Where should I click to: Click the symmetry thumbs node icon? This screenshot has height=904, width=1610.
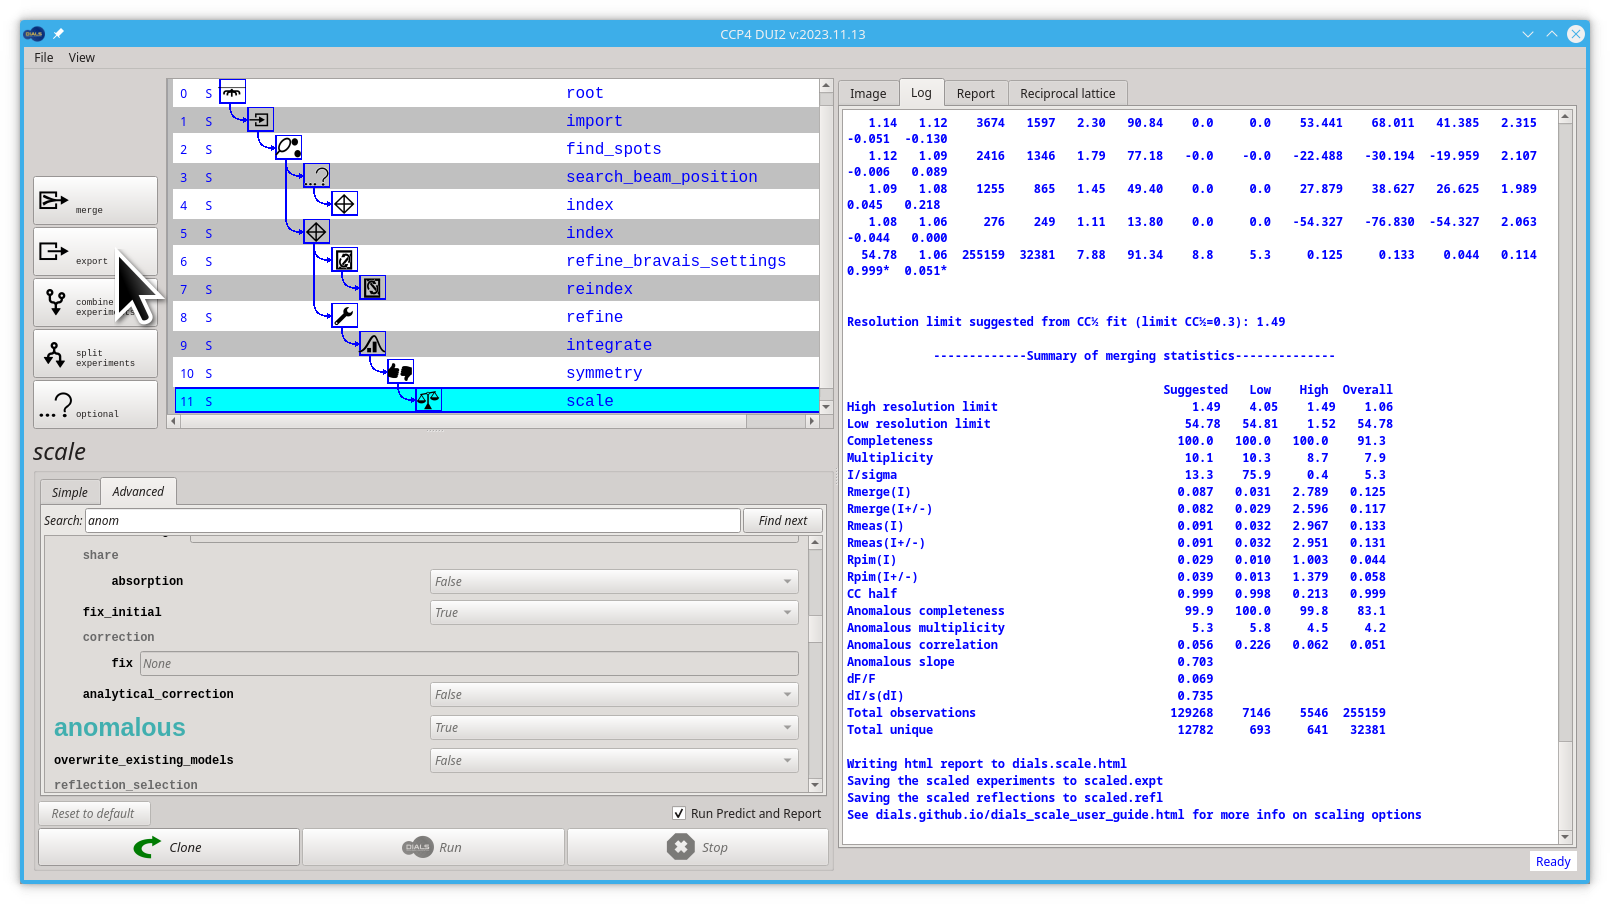click(x=400, y=372)
